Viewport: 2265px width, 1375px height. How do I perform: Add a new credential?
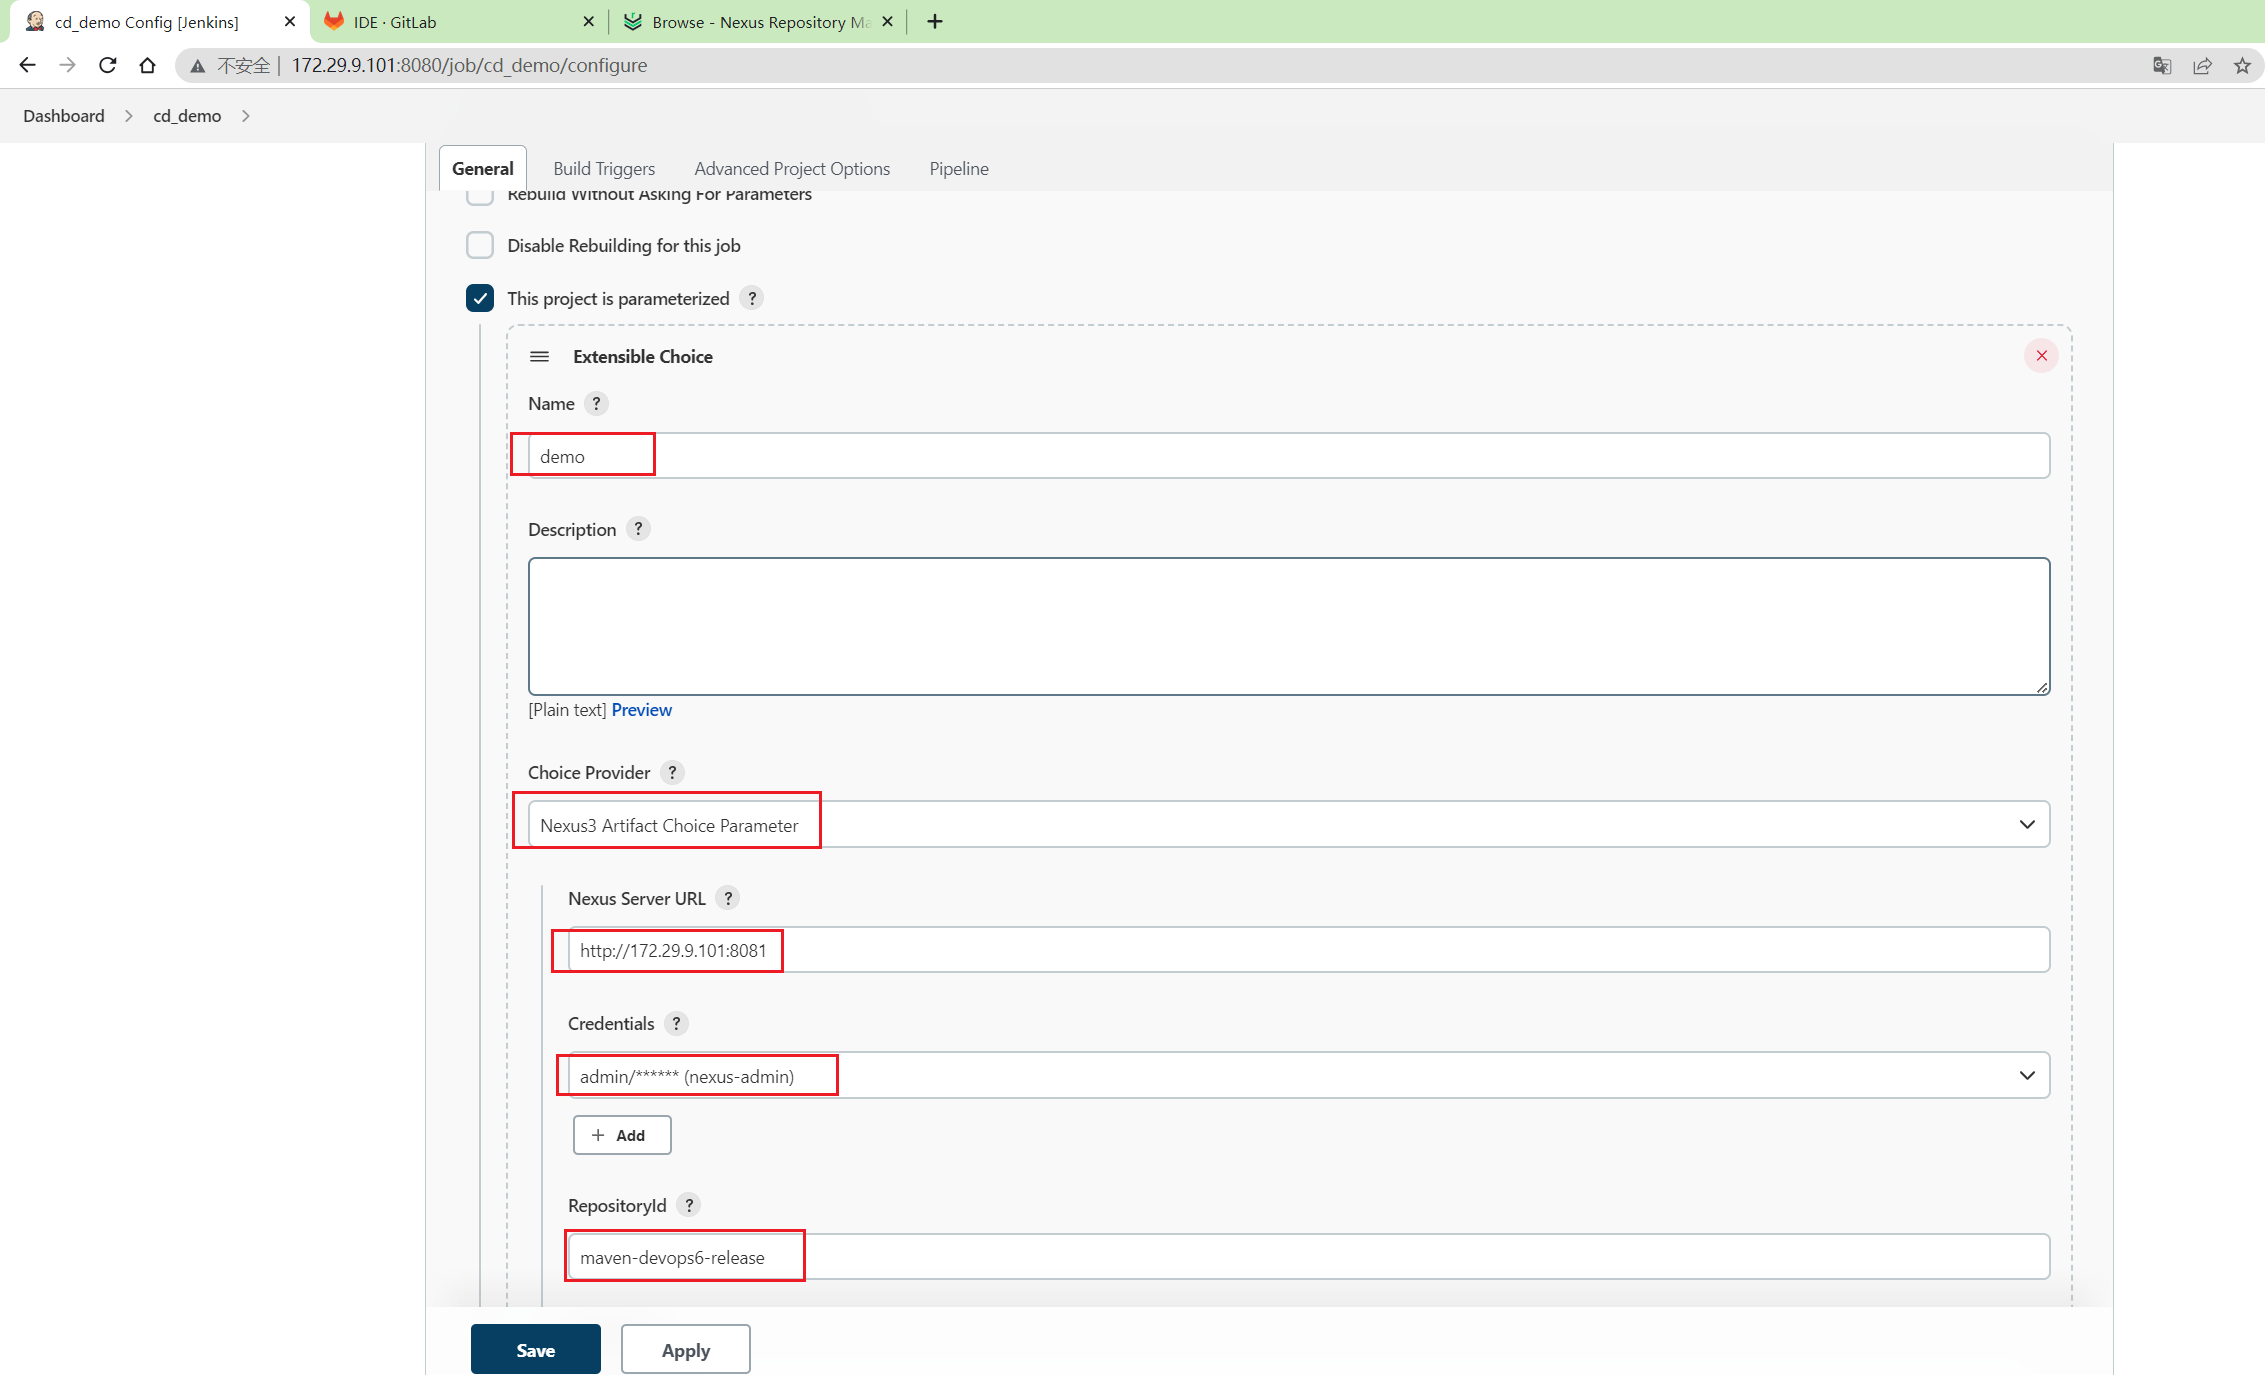pos(622,1135)
